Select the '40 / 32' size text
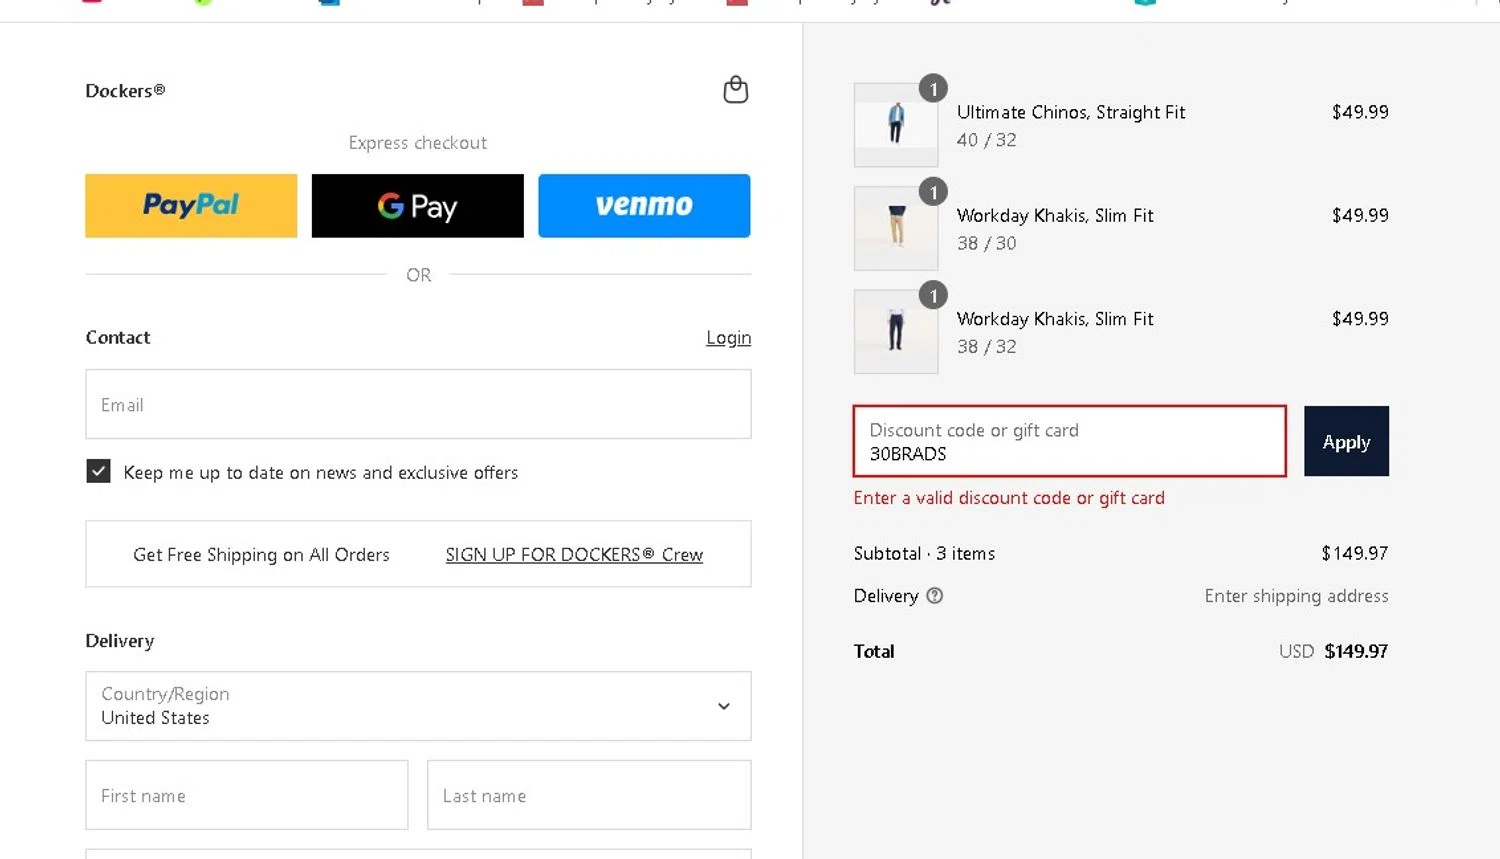Viewport: 1500px width, 859px height. [x=986, y=140]
